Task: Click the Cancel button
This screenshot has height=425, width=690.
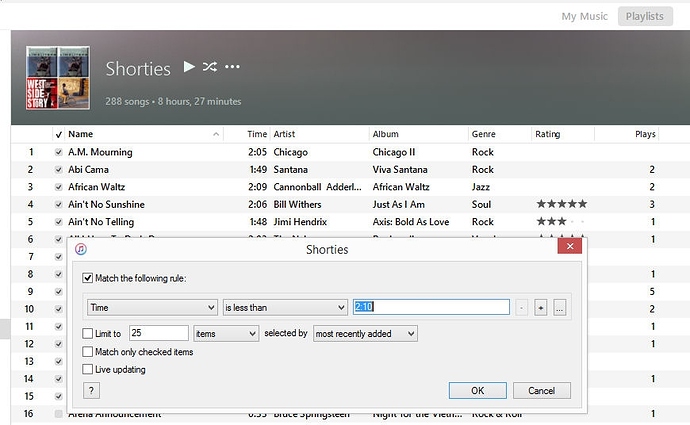Action: tap(541, 390)
